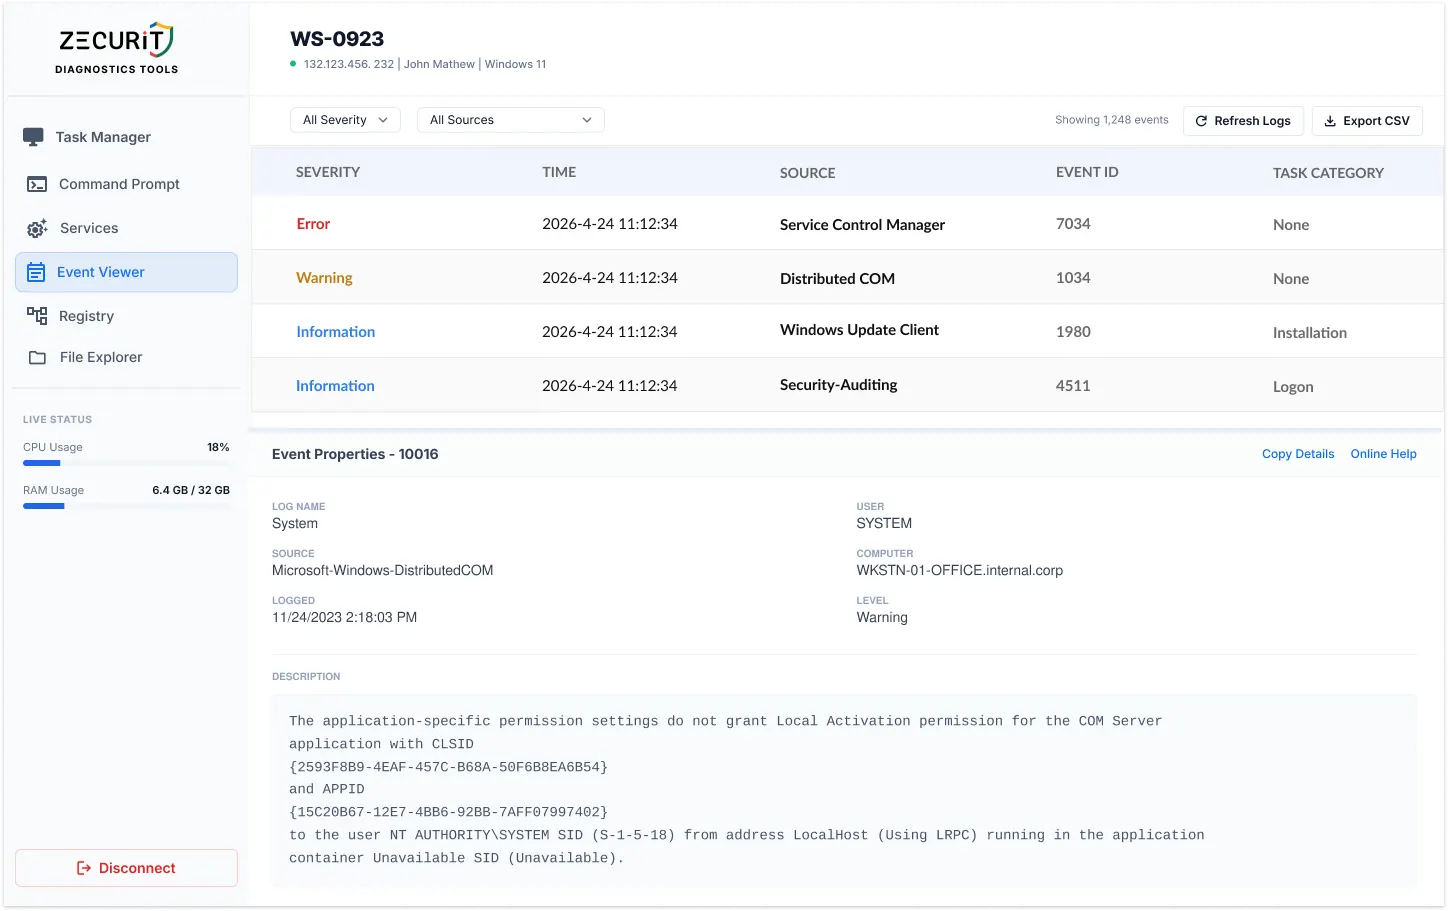Click the CPU Usage progress bar
The image size is (1448, 911).
coord(125,462)
